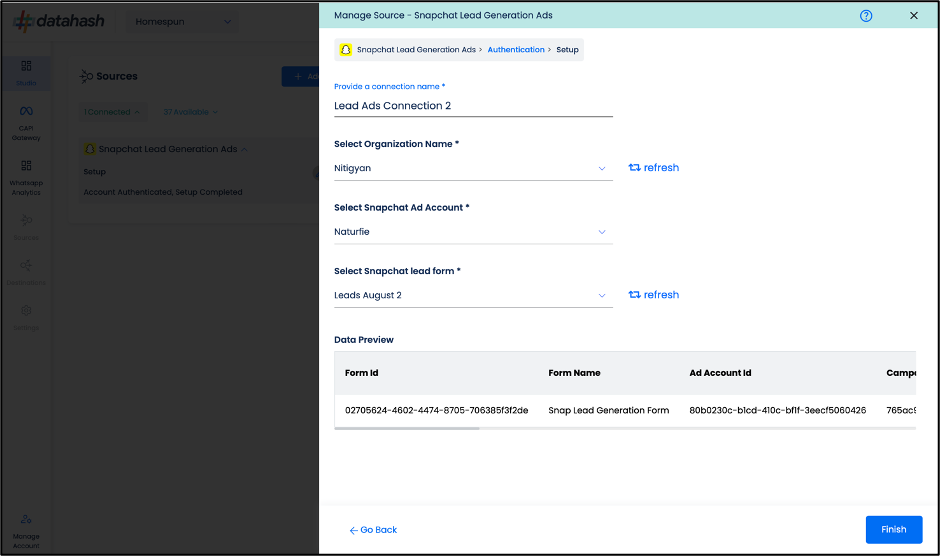Open Sources in the sidebar
940x556 pixels.
click(26, 227)
